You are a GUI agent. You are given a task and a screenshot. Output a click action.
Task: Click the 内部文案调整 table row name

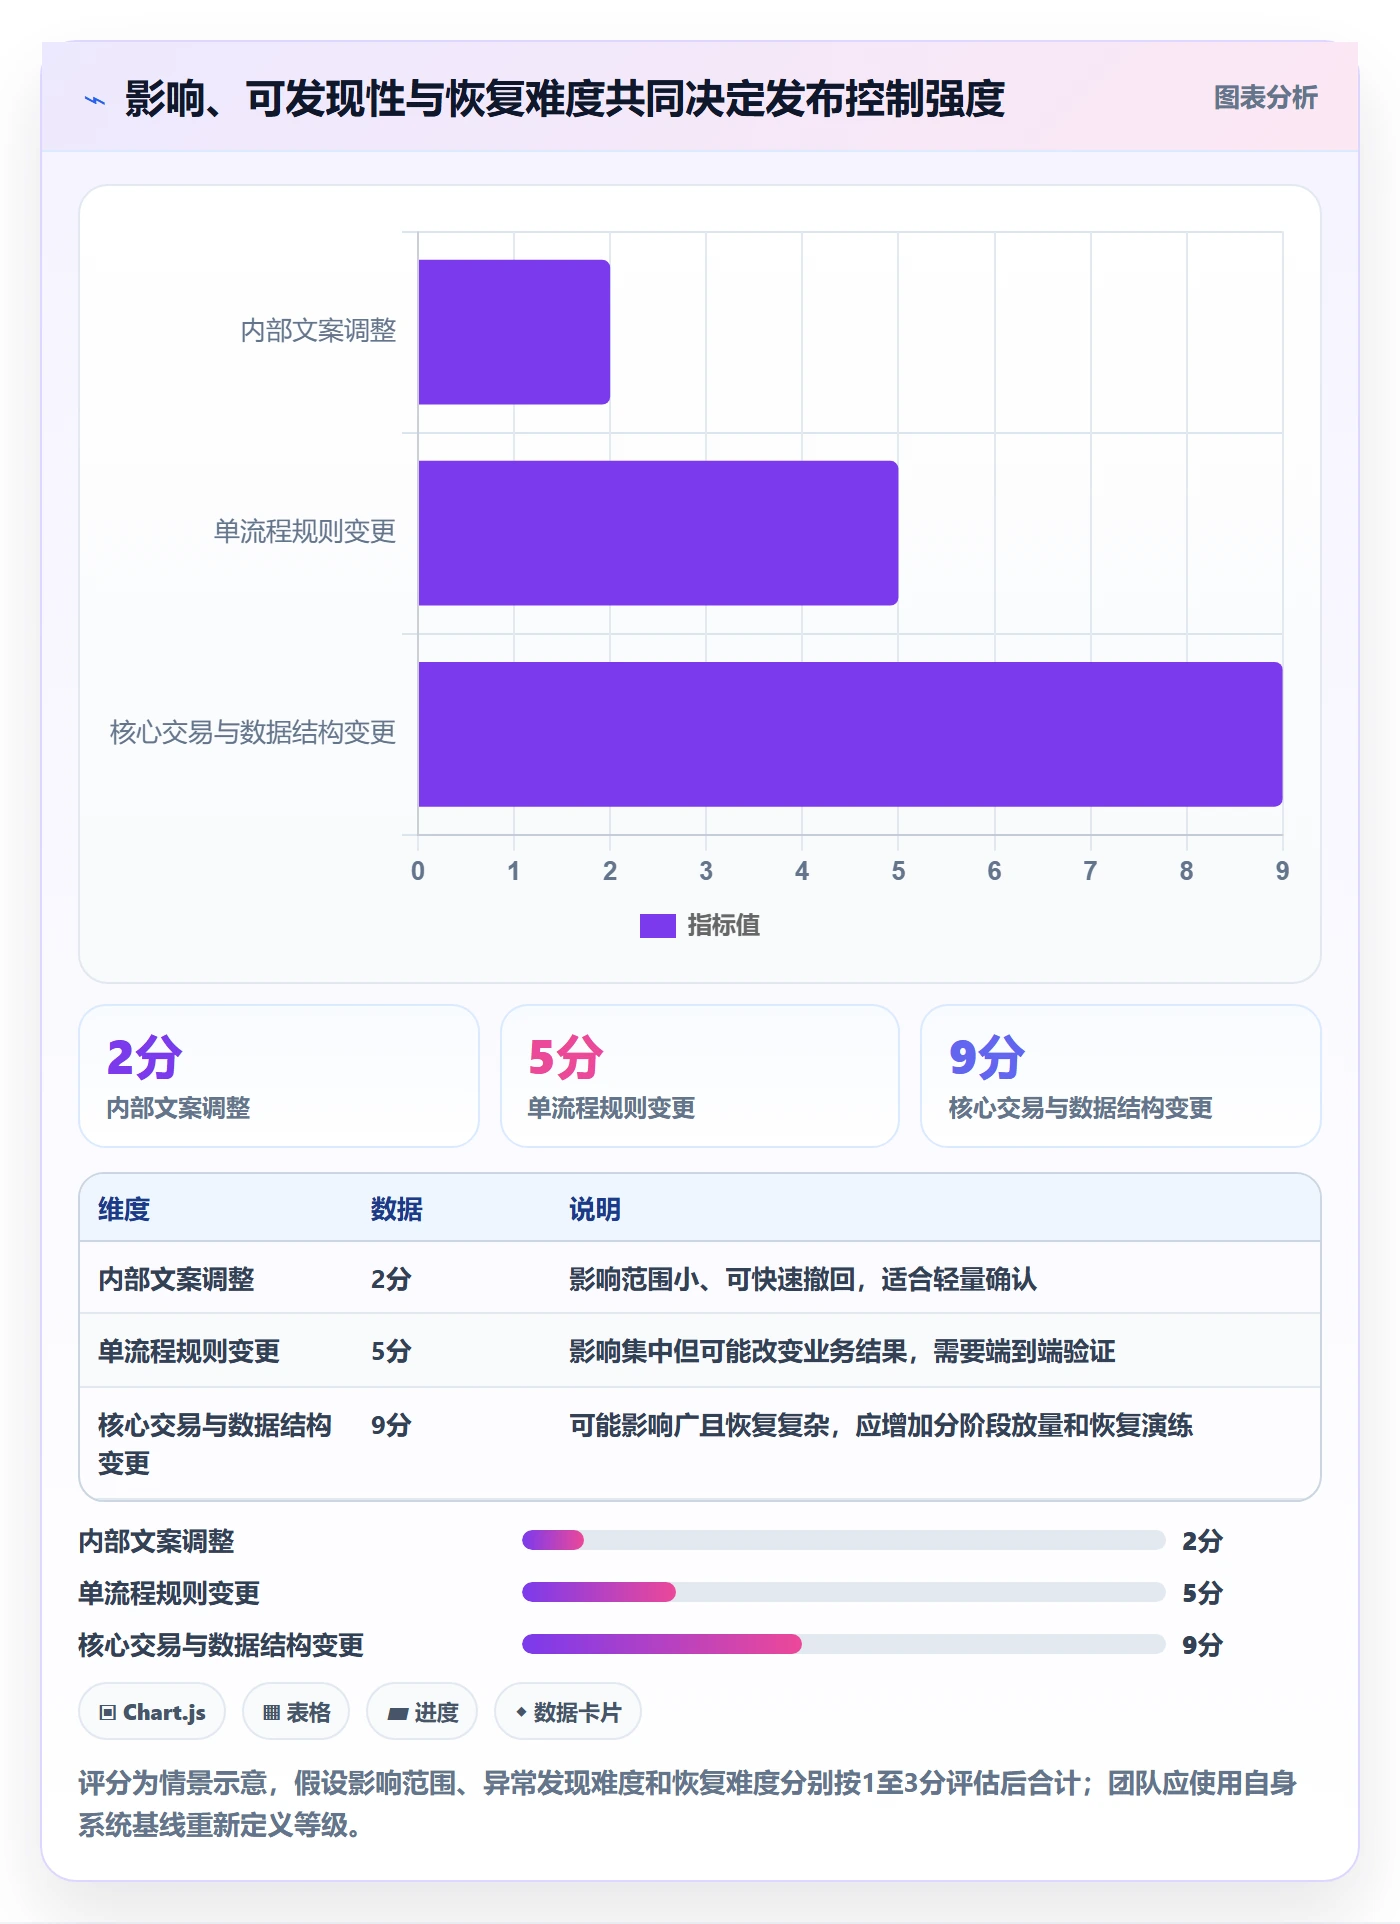click(176, 1279)
